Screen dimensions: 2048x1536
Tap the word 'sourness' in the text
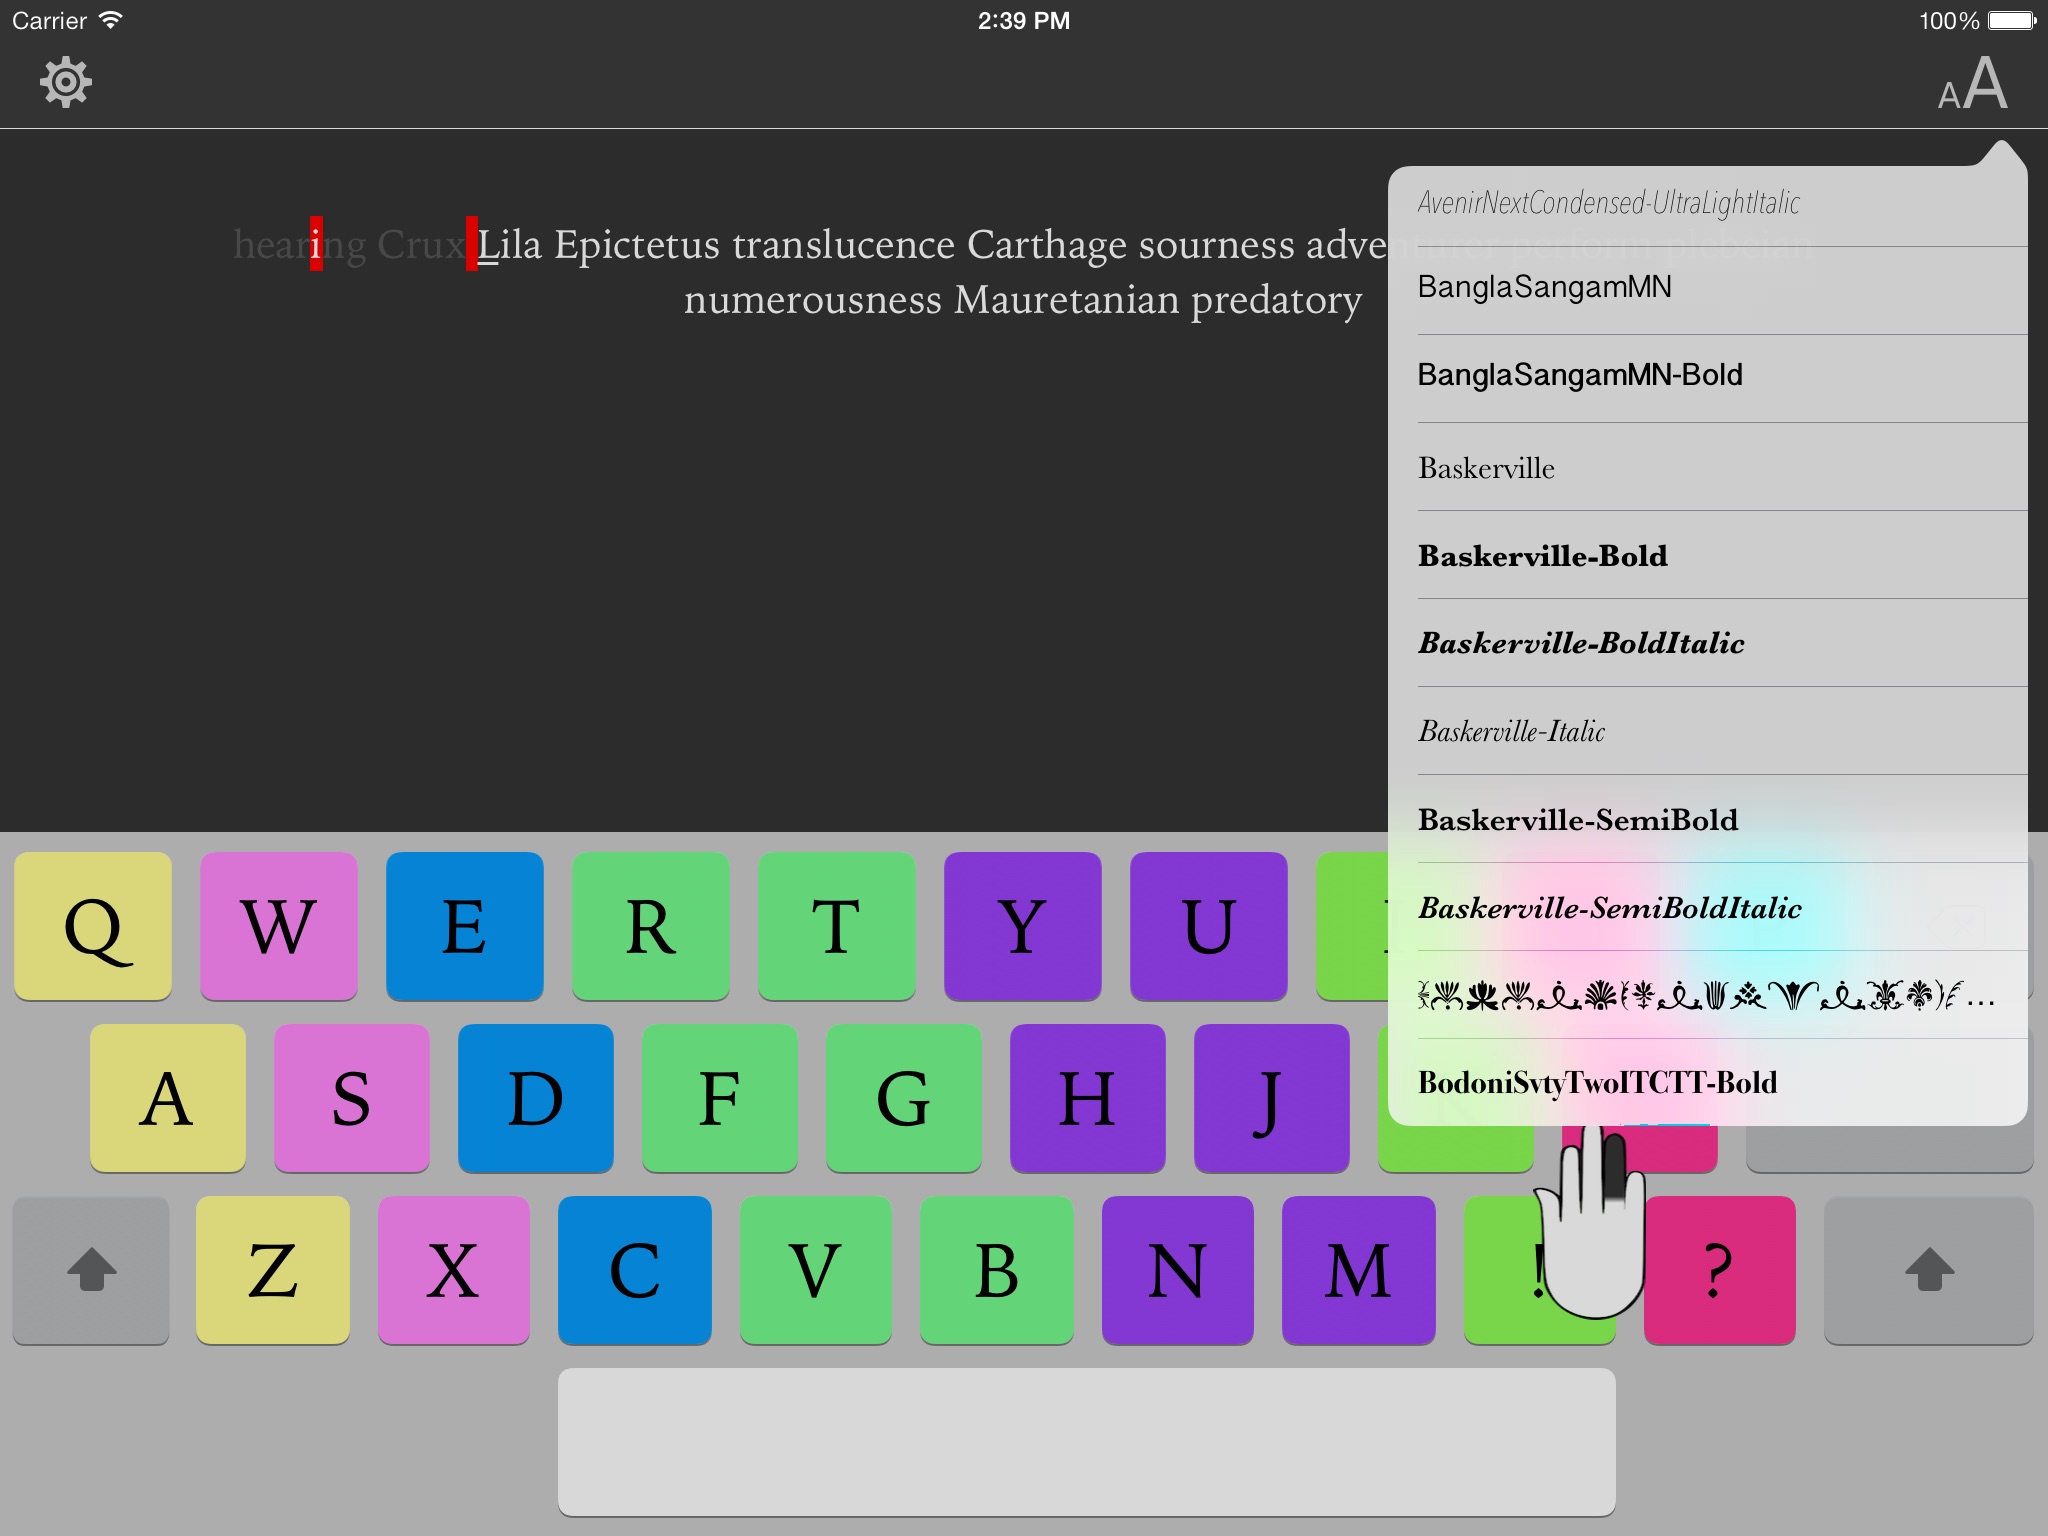click(x=1217, y=246)
